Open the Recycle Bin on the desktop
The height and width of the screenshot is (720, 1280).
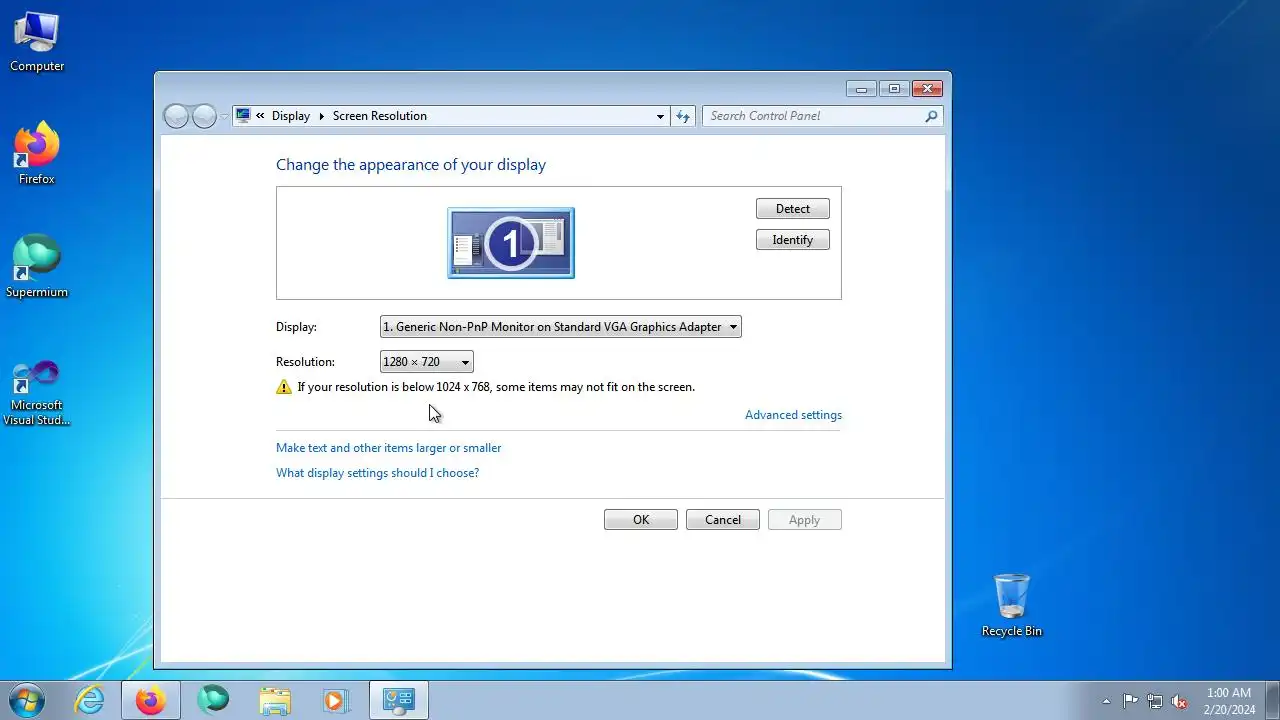pyautogui.click(x=1011, y=605)
